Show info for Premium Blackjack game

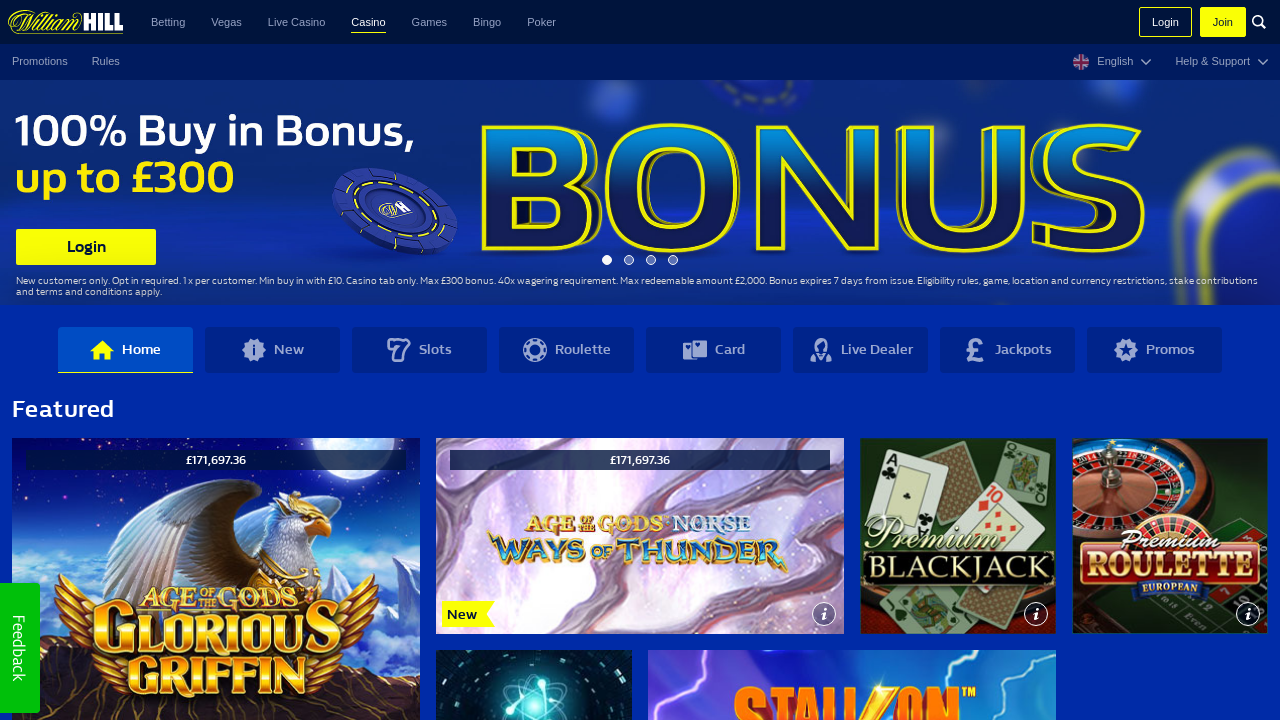click(1036, 614)
